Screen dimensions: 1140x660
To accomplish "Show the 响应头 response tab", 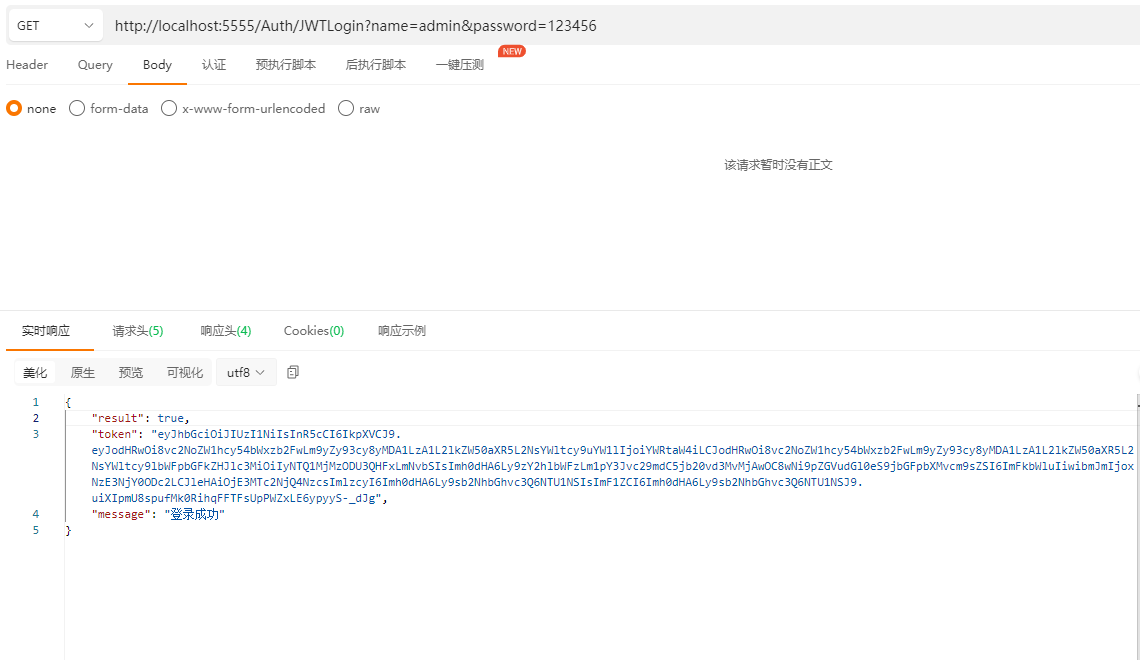I will click(x=225, y=330).
